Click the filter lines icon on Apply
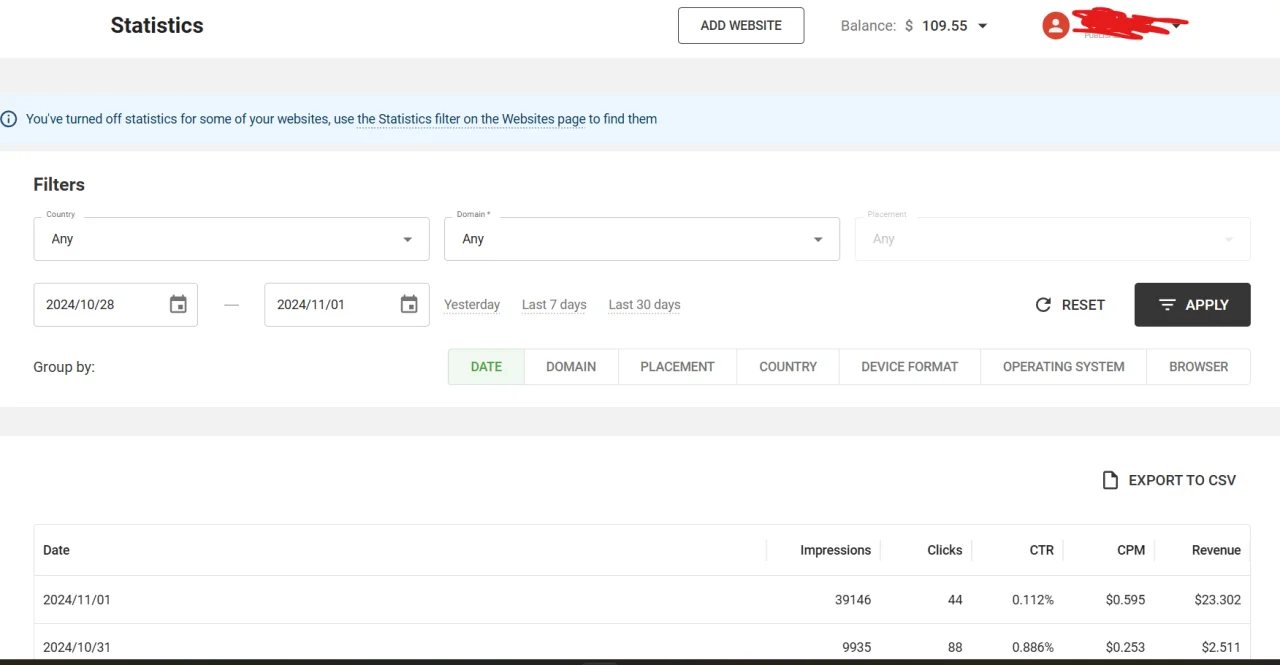This screenshot has height=665, width=1280. 1167,305
